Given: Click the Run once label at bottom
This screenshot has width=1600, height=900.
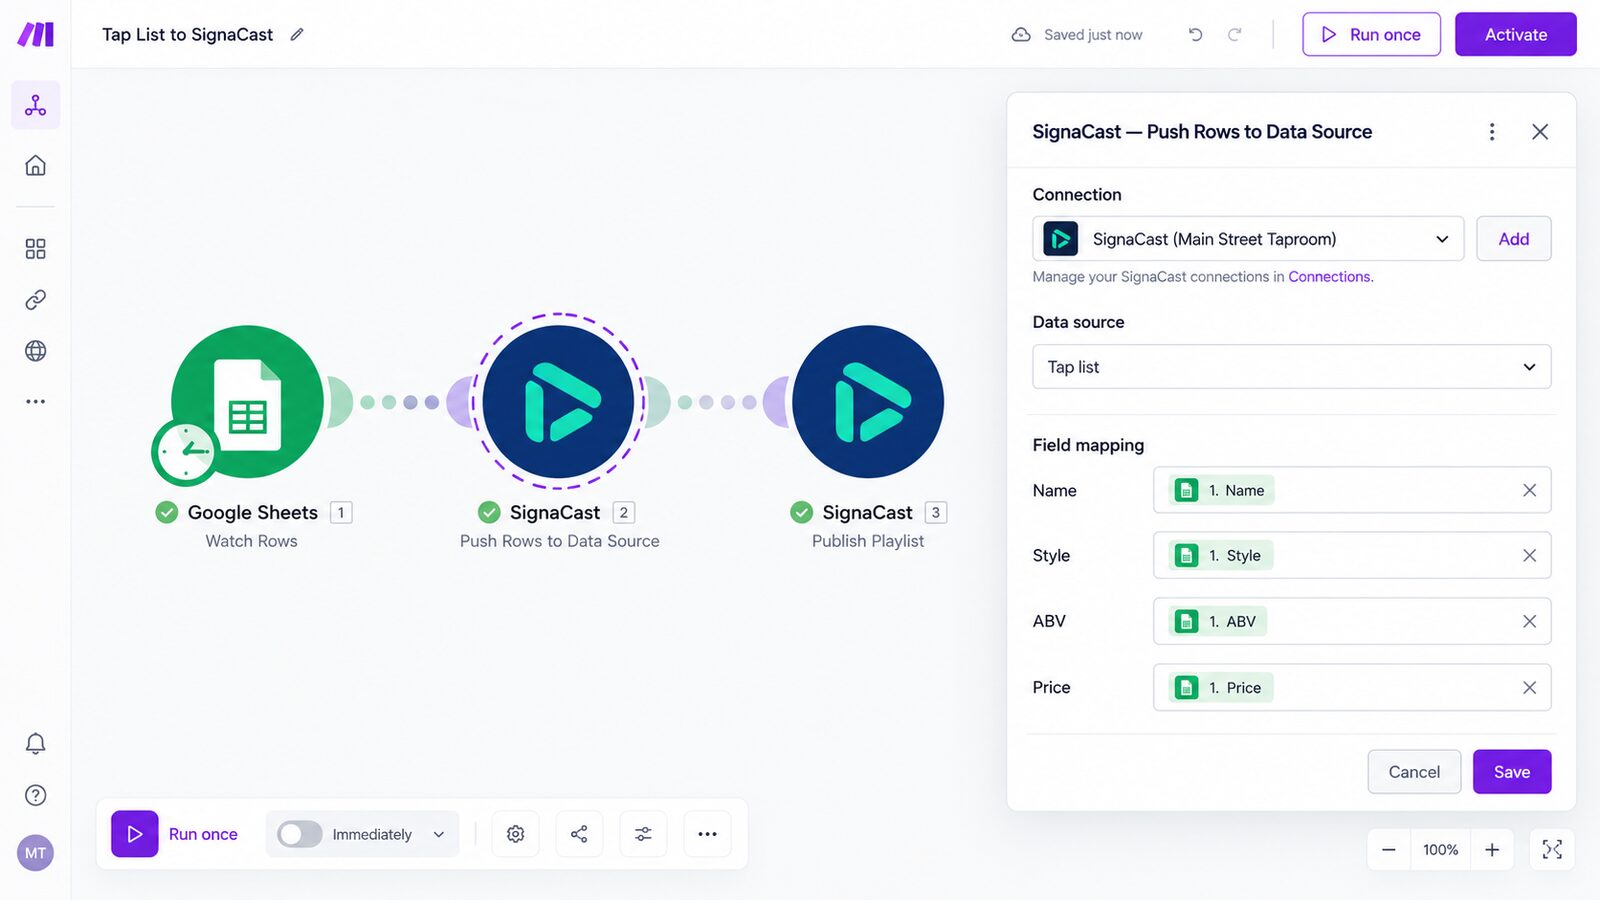Looking at the screenshot, I should pos(203,834).
